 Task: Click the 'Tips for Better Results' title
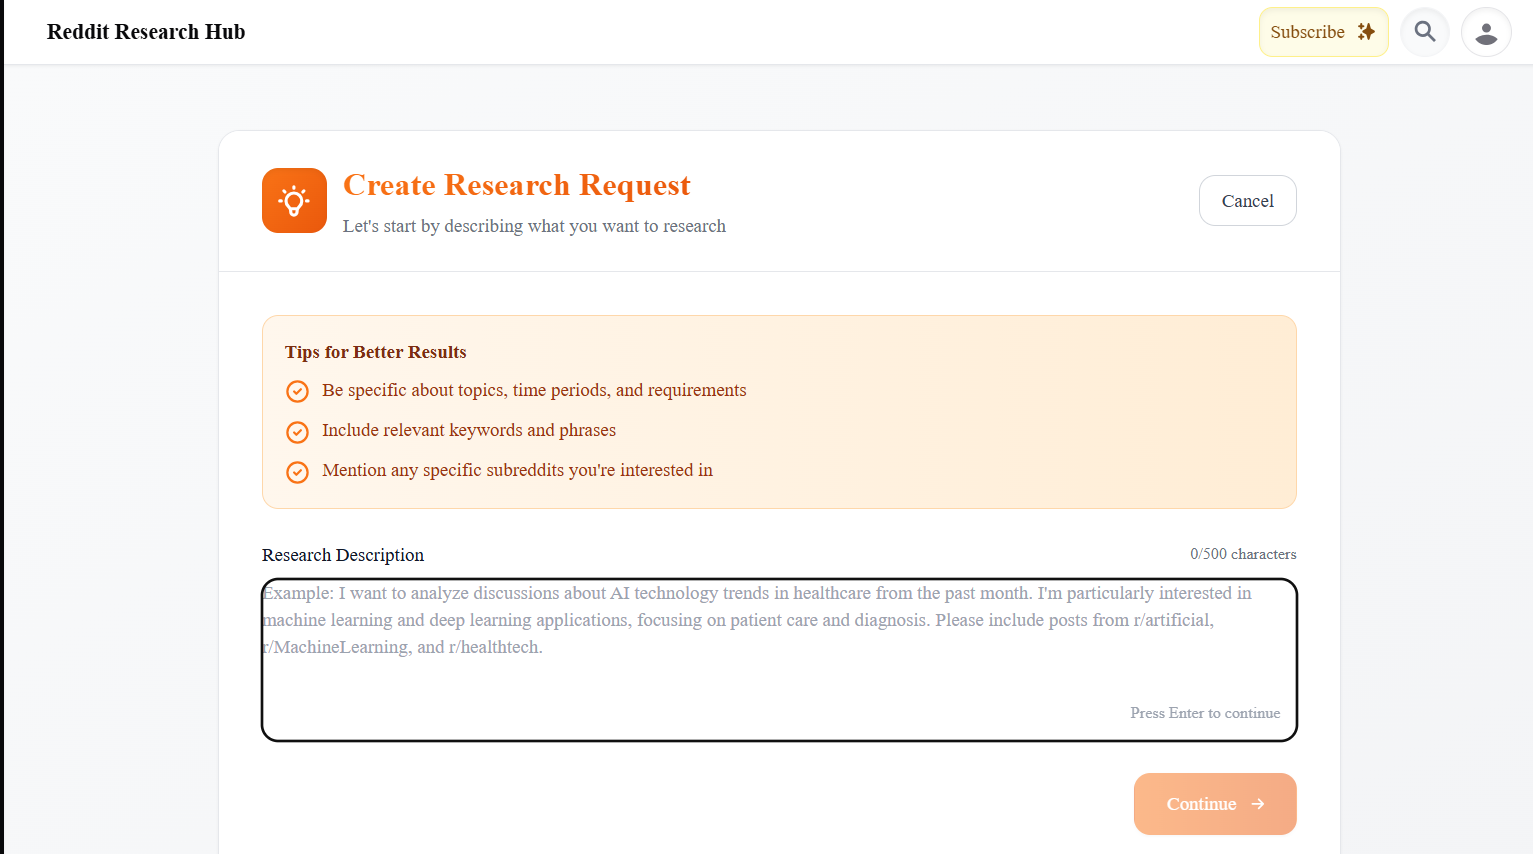[x=375, y=352]
